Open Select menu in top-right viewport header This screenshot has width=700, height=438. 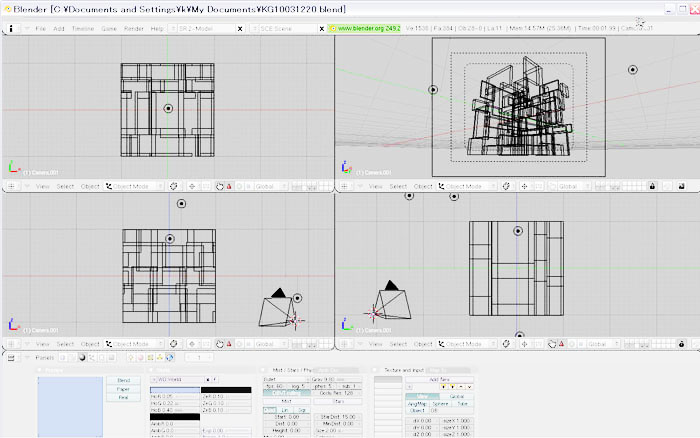398,186
